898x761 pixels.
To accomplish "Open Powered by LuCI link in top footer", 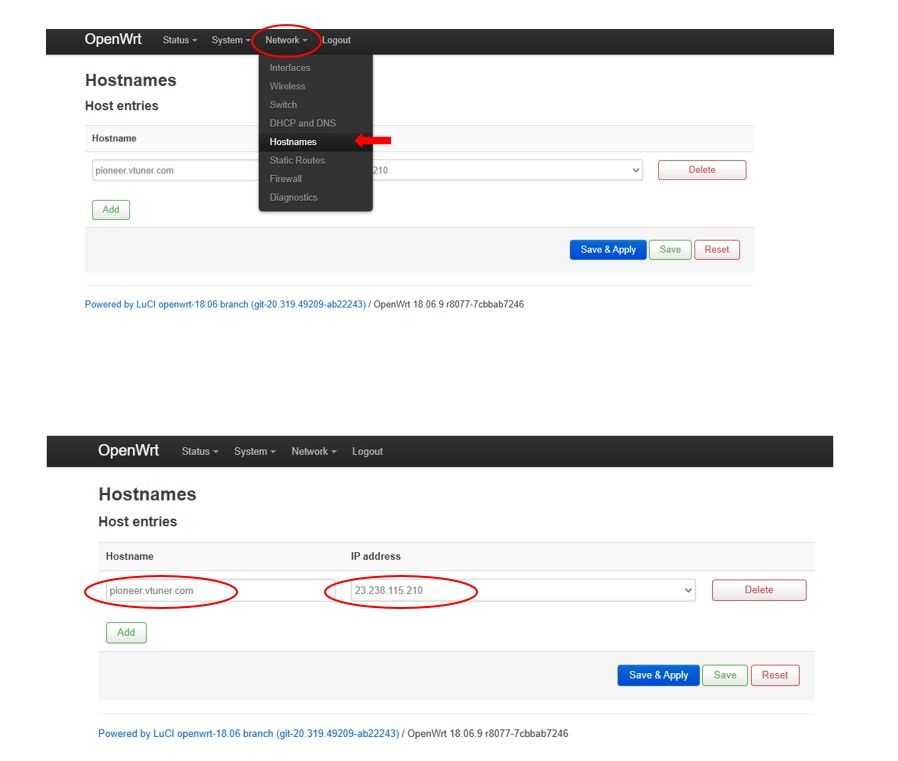I will tap(225, 304).
